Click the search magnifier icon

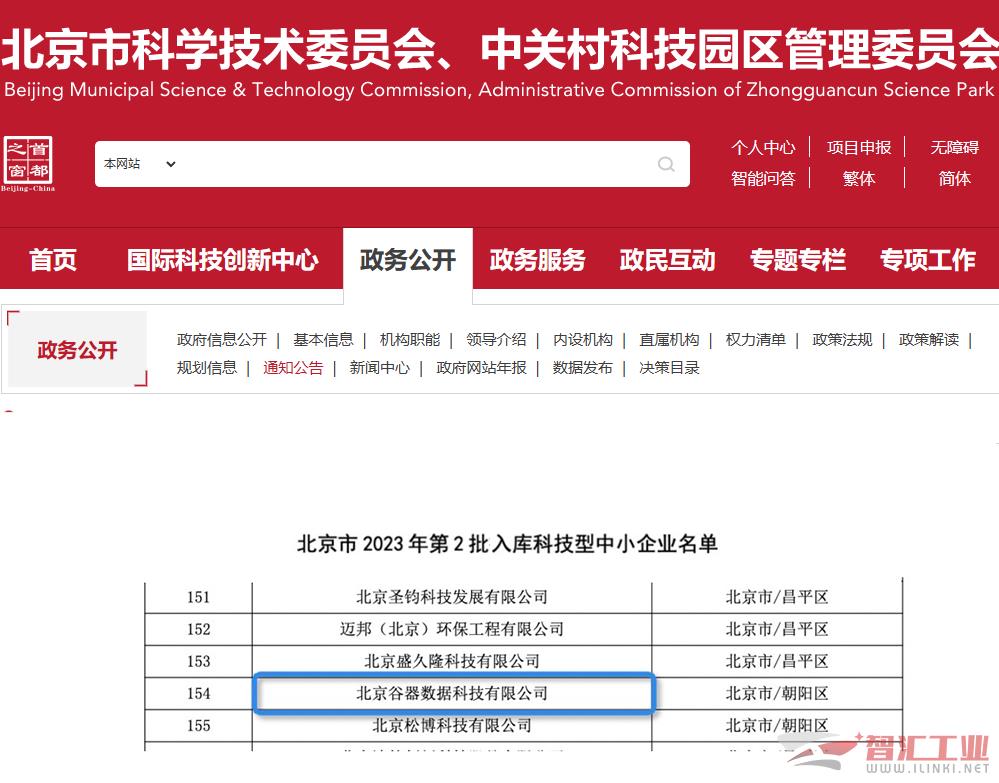pos(666,164)
